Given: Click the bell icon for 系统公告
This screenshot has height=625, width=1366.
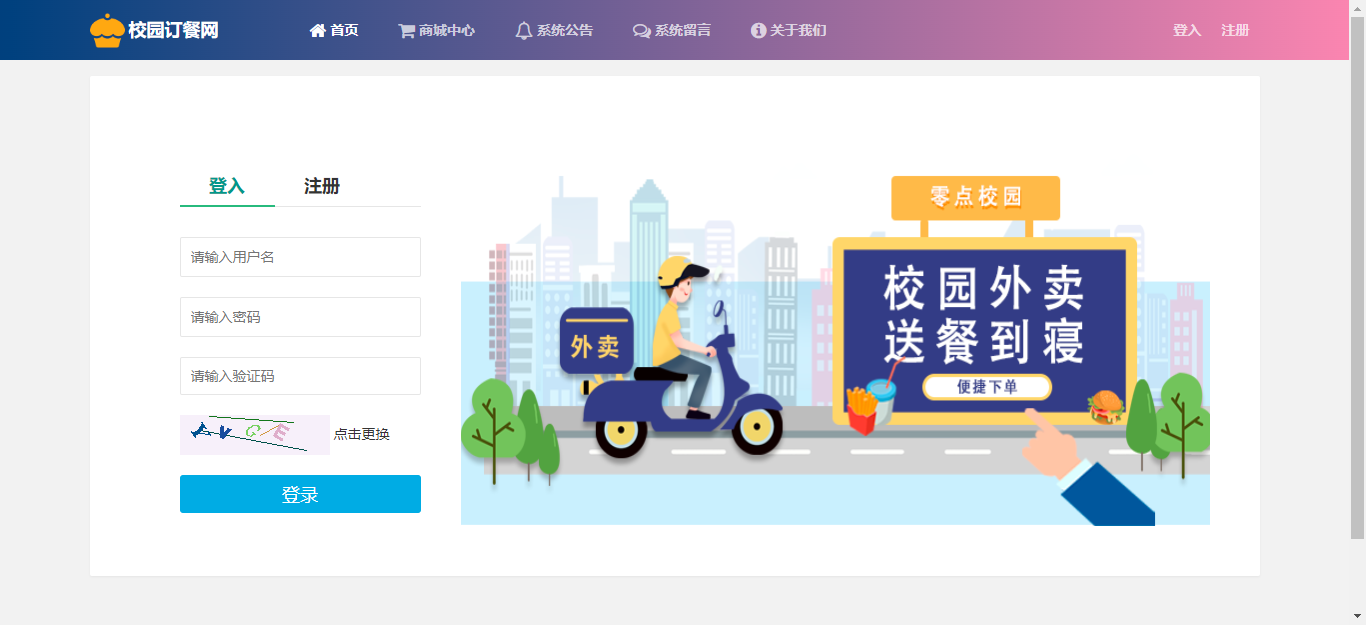Looking at the screenshot, I should click(x=524, y=31).
